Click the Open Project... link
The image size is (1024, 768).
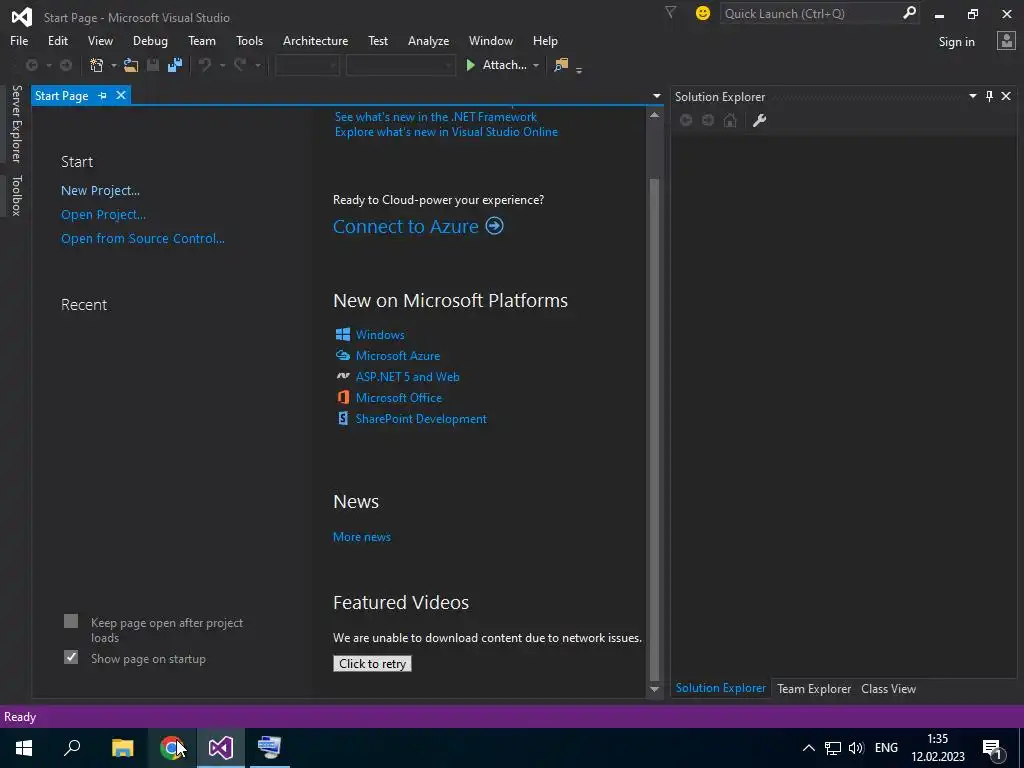[x=103, y=214]
